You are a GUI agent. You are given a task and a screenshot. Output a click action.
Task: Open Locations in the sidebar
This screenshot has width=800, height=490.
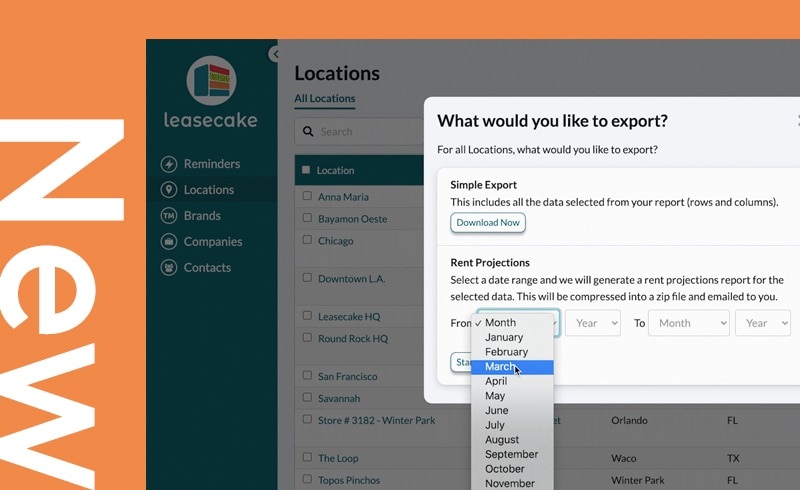209,190
